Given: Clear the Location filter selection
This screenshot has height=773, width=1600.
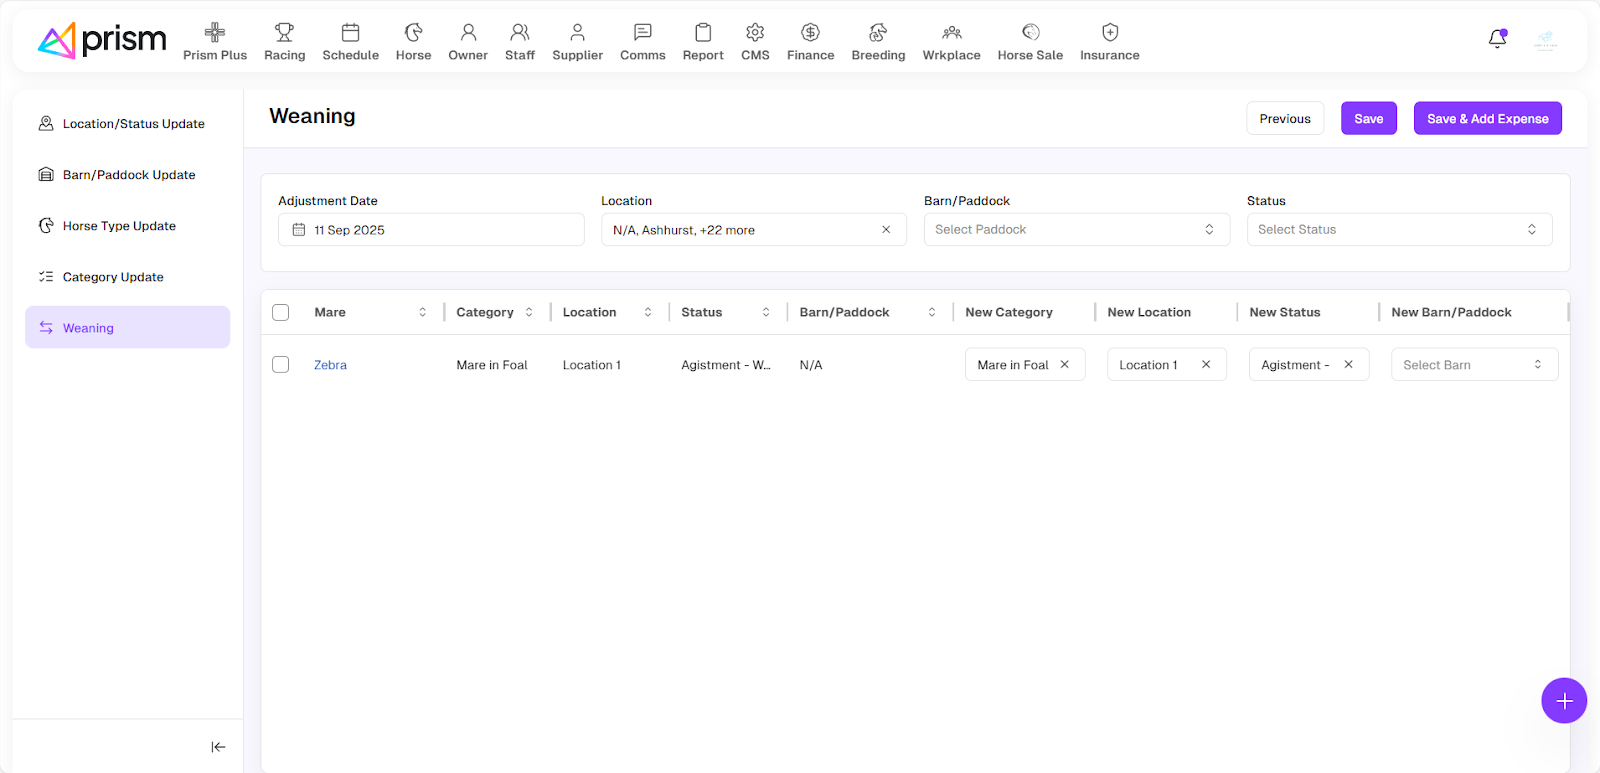Looking at the screenshot, I should click(x=886, y=230).
